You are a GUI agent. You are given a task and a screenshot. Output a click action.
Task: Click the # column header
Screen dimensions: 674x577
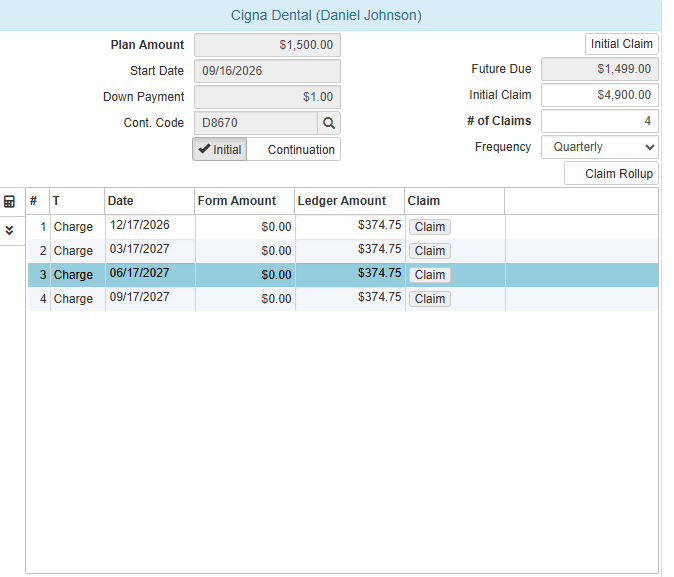click(x=38, y=201)
